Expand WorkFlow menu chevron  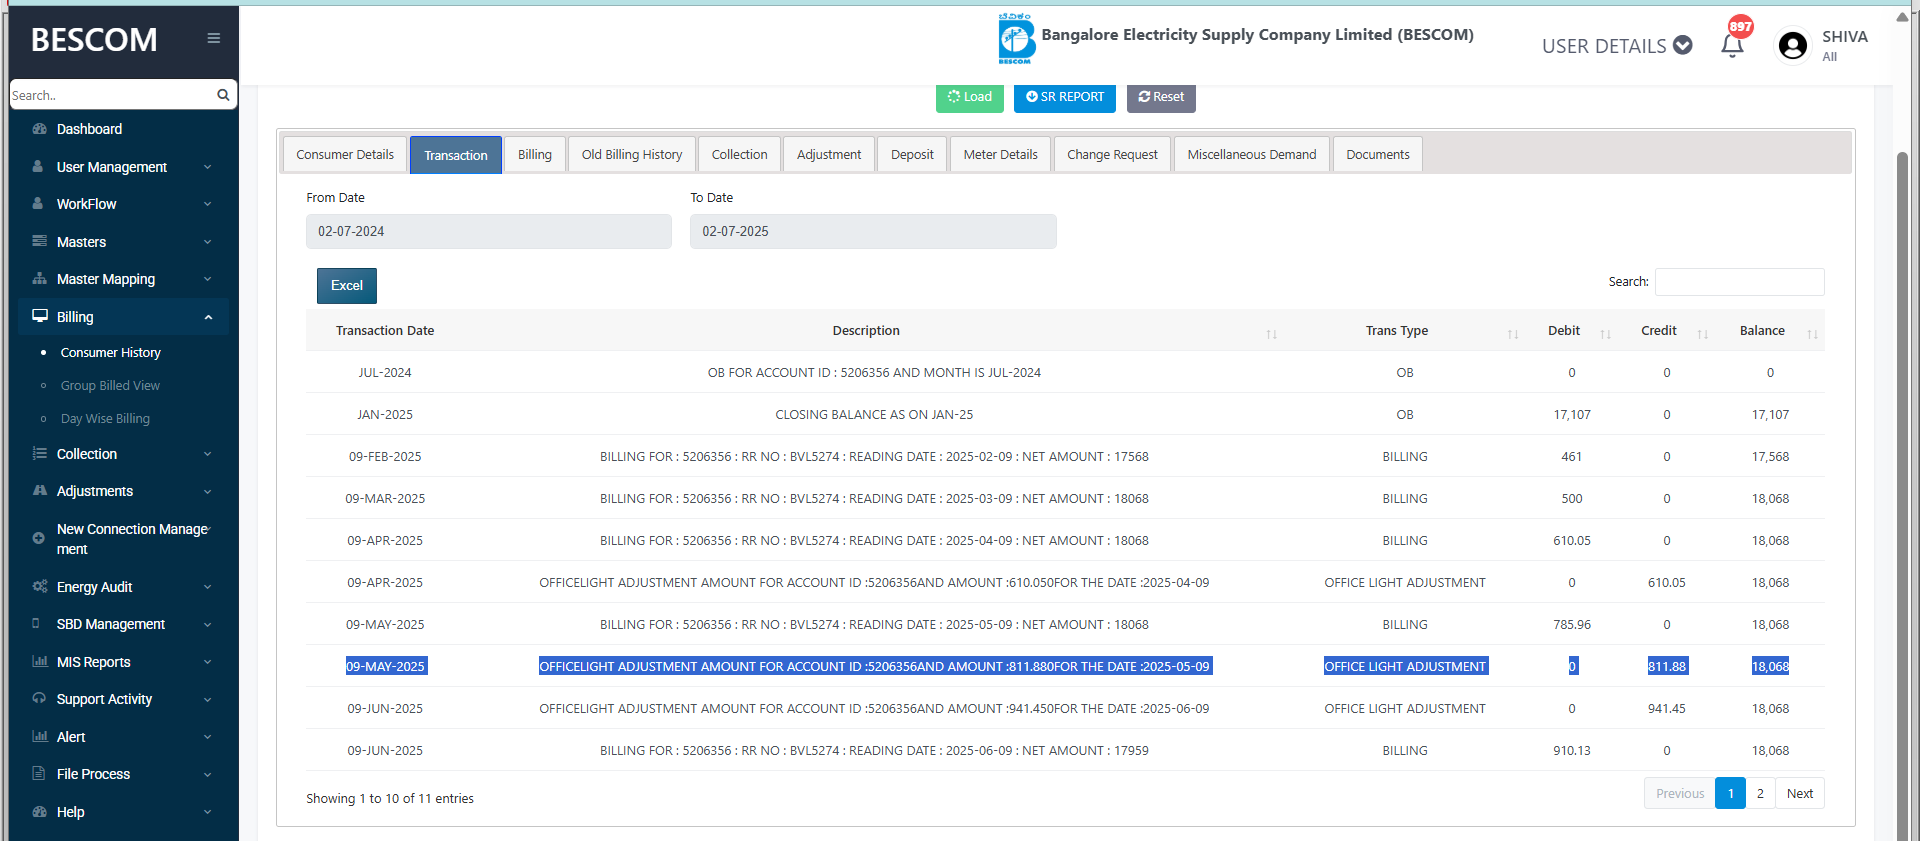208,204
